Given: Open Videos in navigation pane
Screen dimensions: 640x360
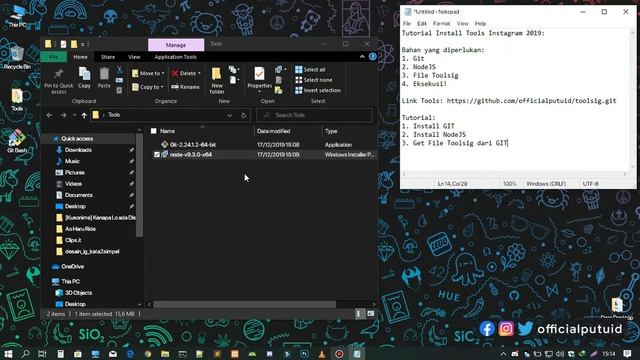Looking at the screenshot, I should click(73, 184).
